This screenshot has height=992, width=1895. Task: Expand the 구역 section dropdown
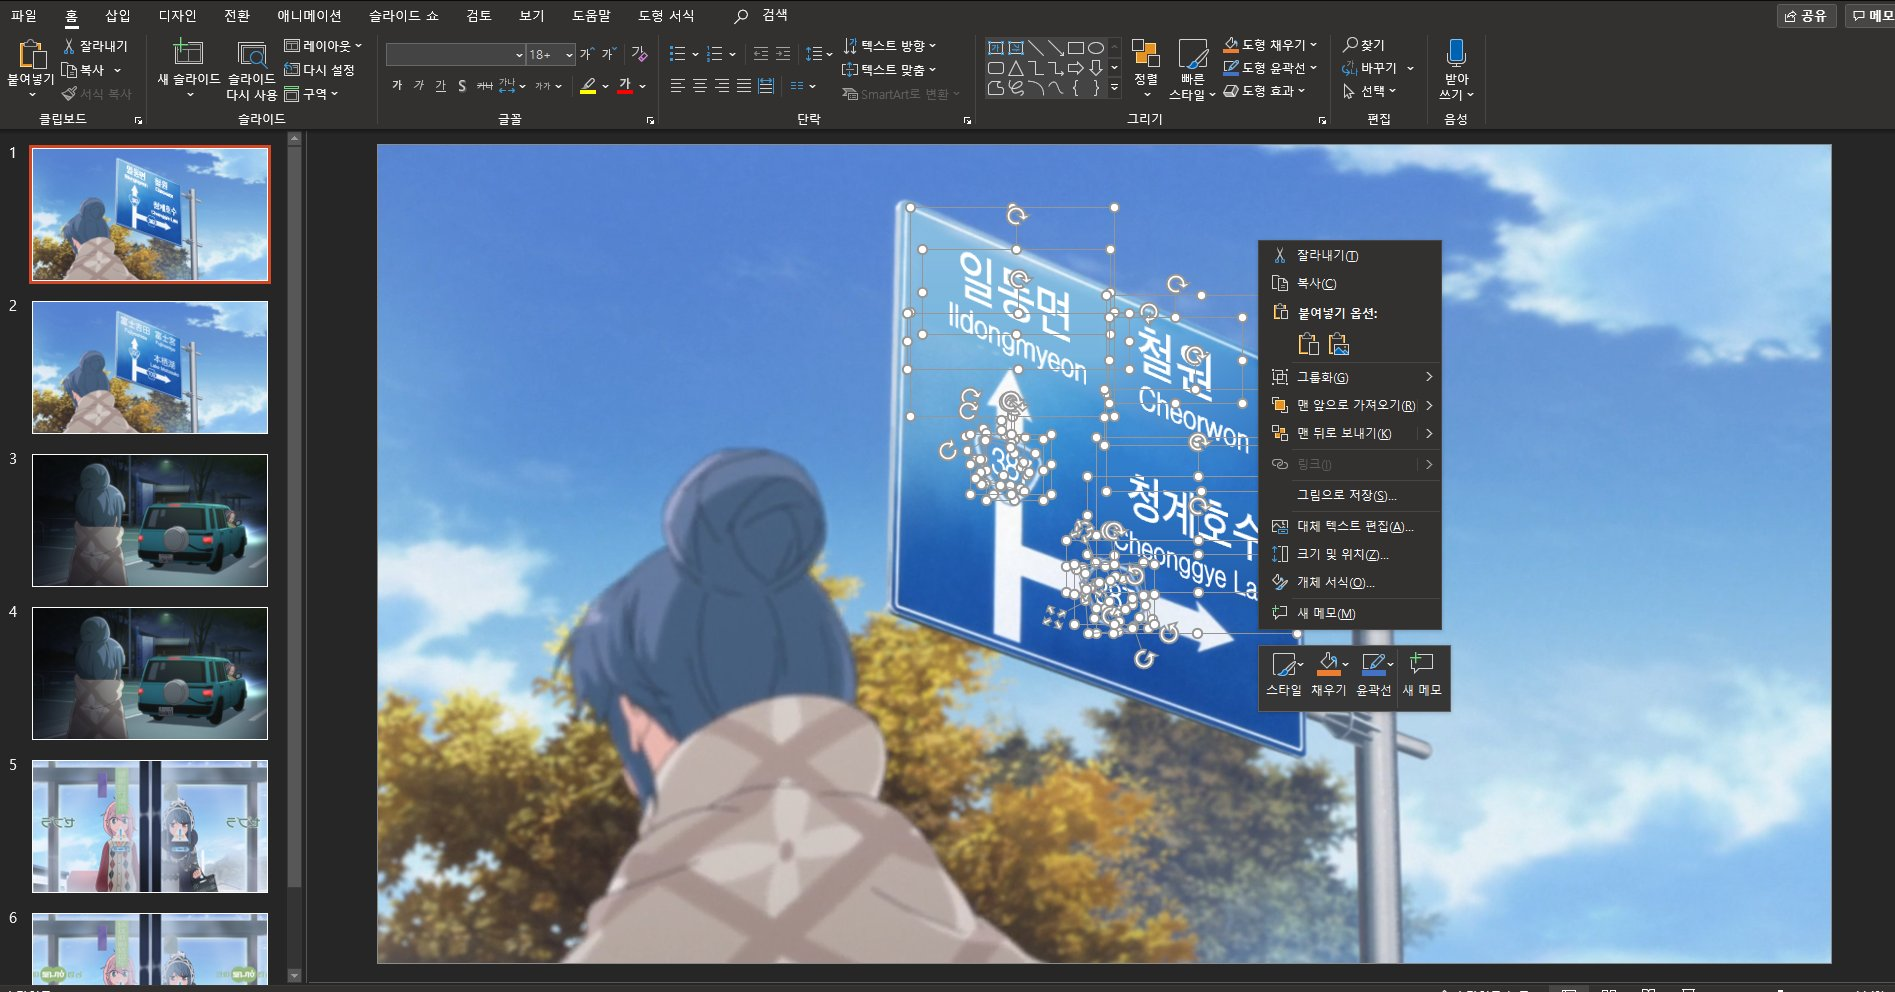(x=311, y=94)
